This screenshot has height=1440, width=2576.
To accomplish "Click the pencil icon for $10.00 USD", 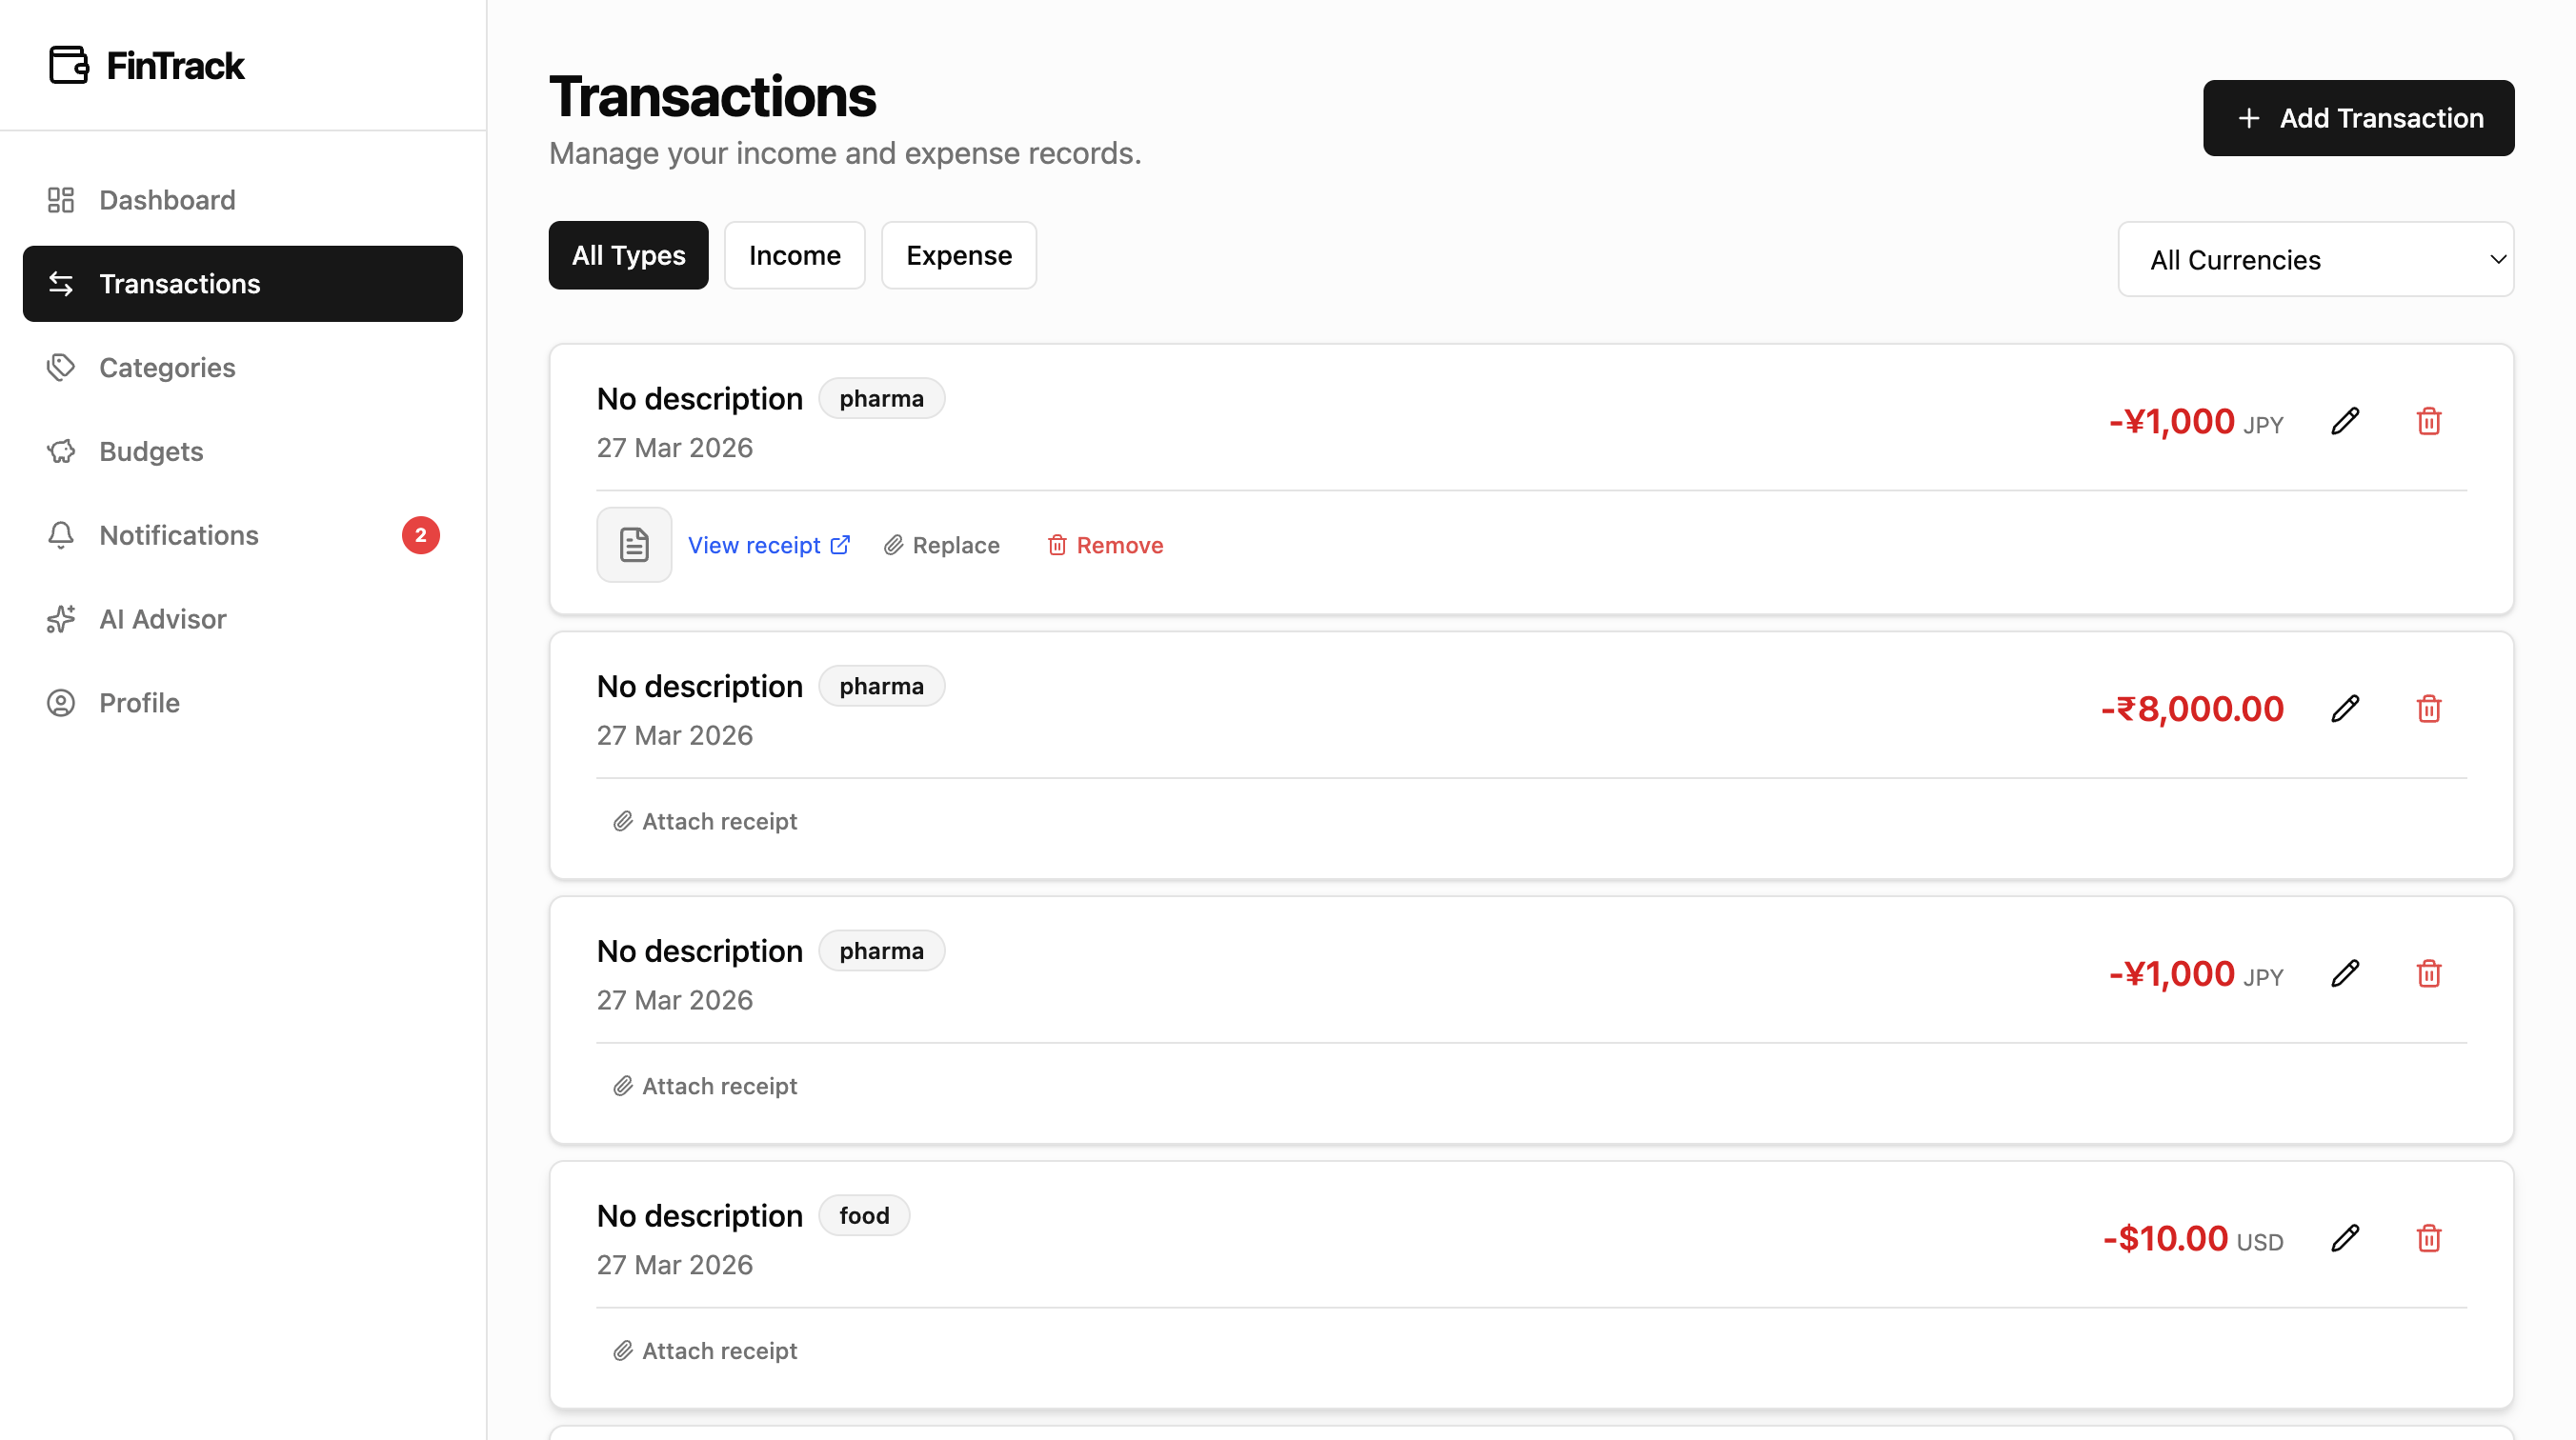I will pyautogui.click(x=2345, y=1238).
